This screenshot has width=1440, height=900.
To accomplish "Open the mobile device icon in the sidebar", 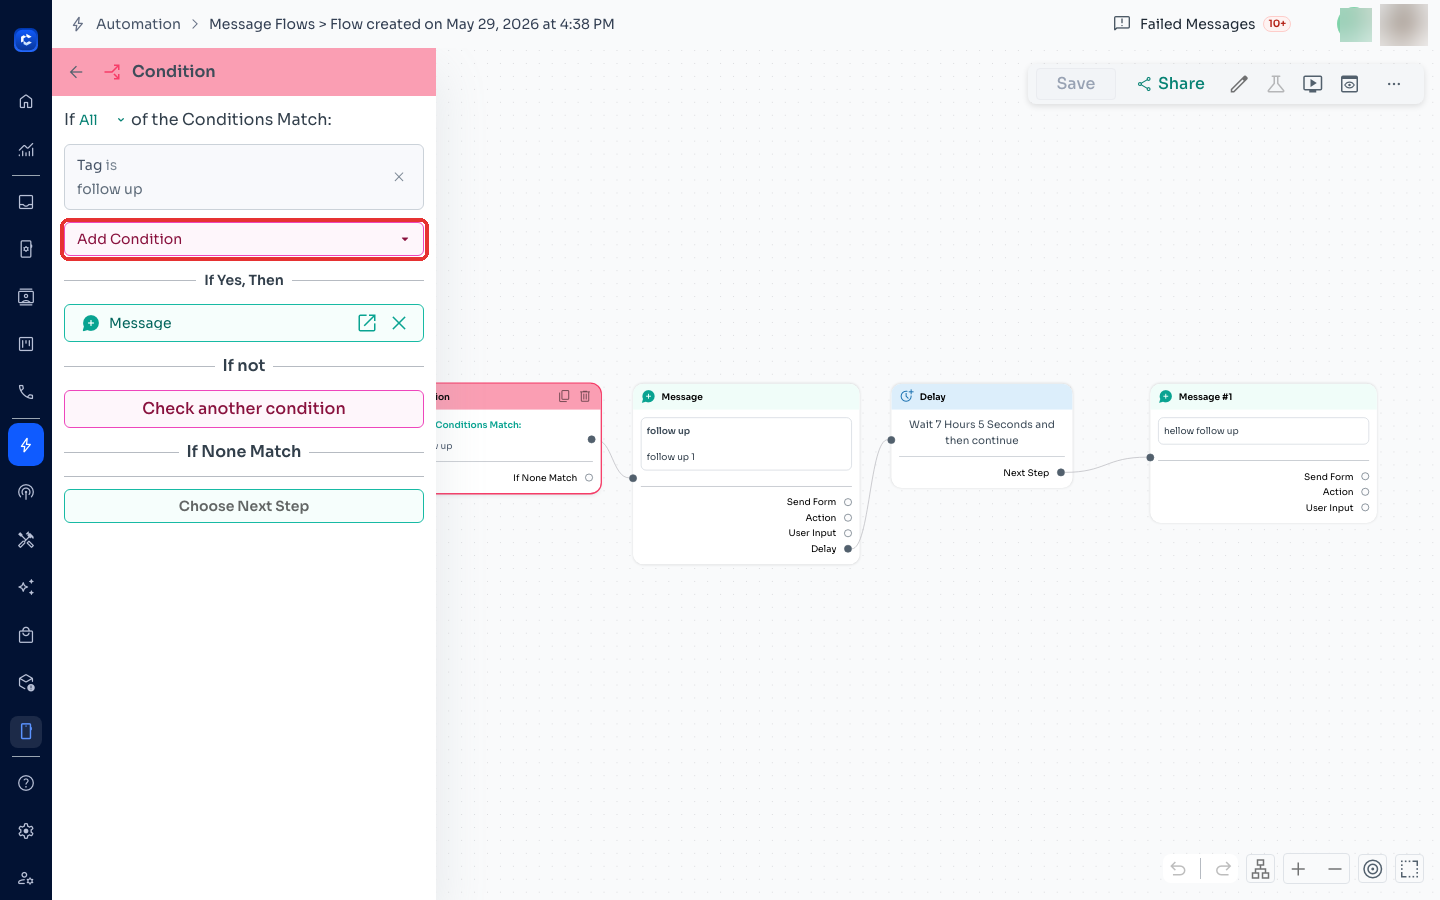I will (x=26, y=732).
